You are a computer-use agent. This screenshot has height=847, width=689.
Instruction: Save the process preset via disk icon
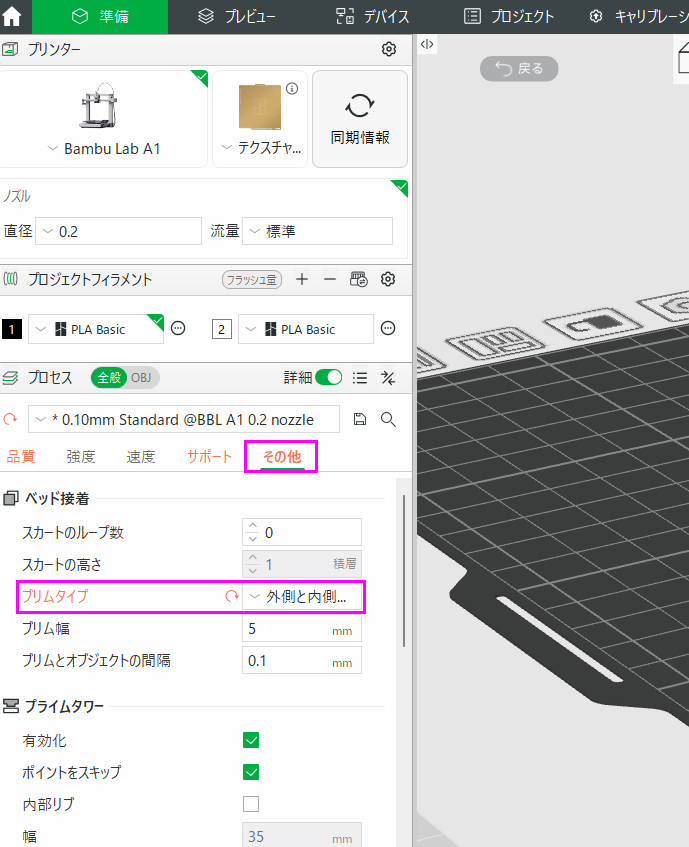360,419
